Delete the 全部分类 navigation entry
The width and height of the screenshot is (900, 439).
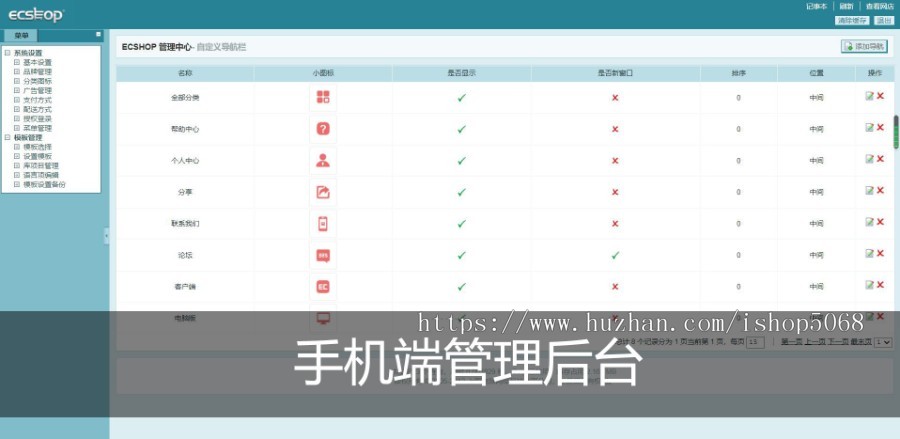click(880, 96)
